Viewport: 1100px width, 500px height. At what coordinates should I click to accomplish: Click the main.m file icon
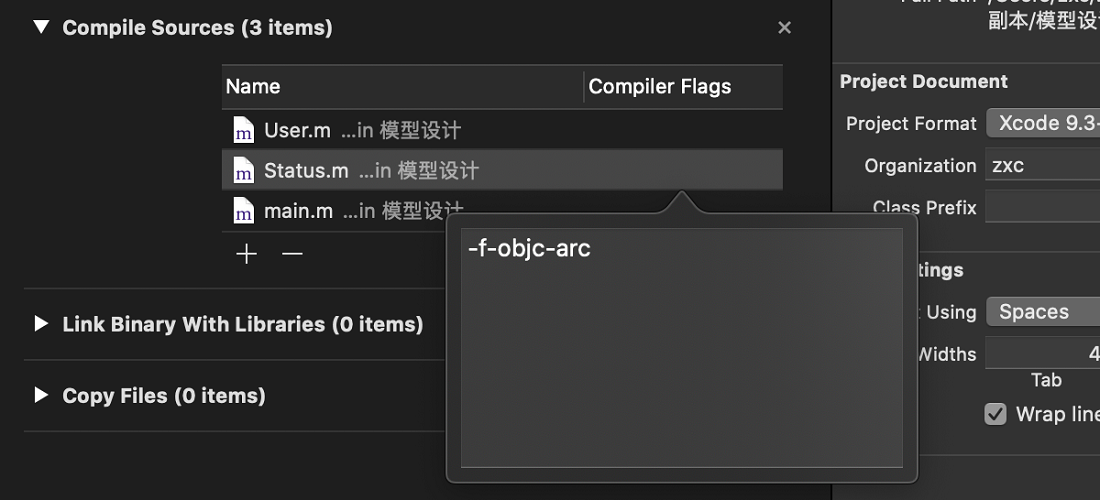tap(243, 210)
